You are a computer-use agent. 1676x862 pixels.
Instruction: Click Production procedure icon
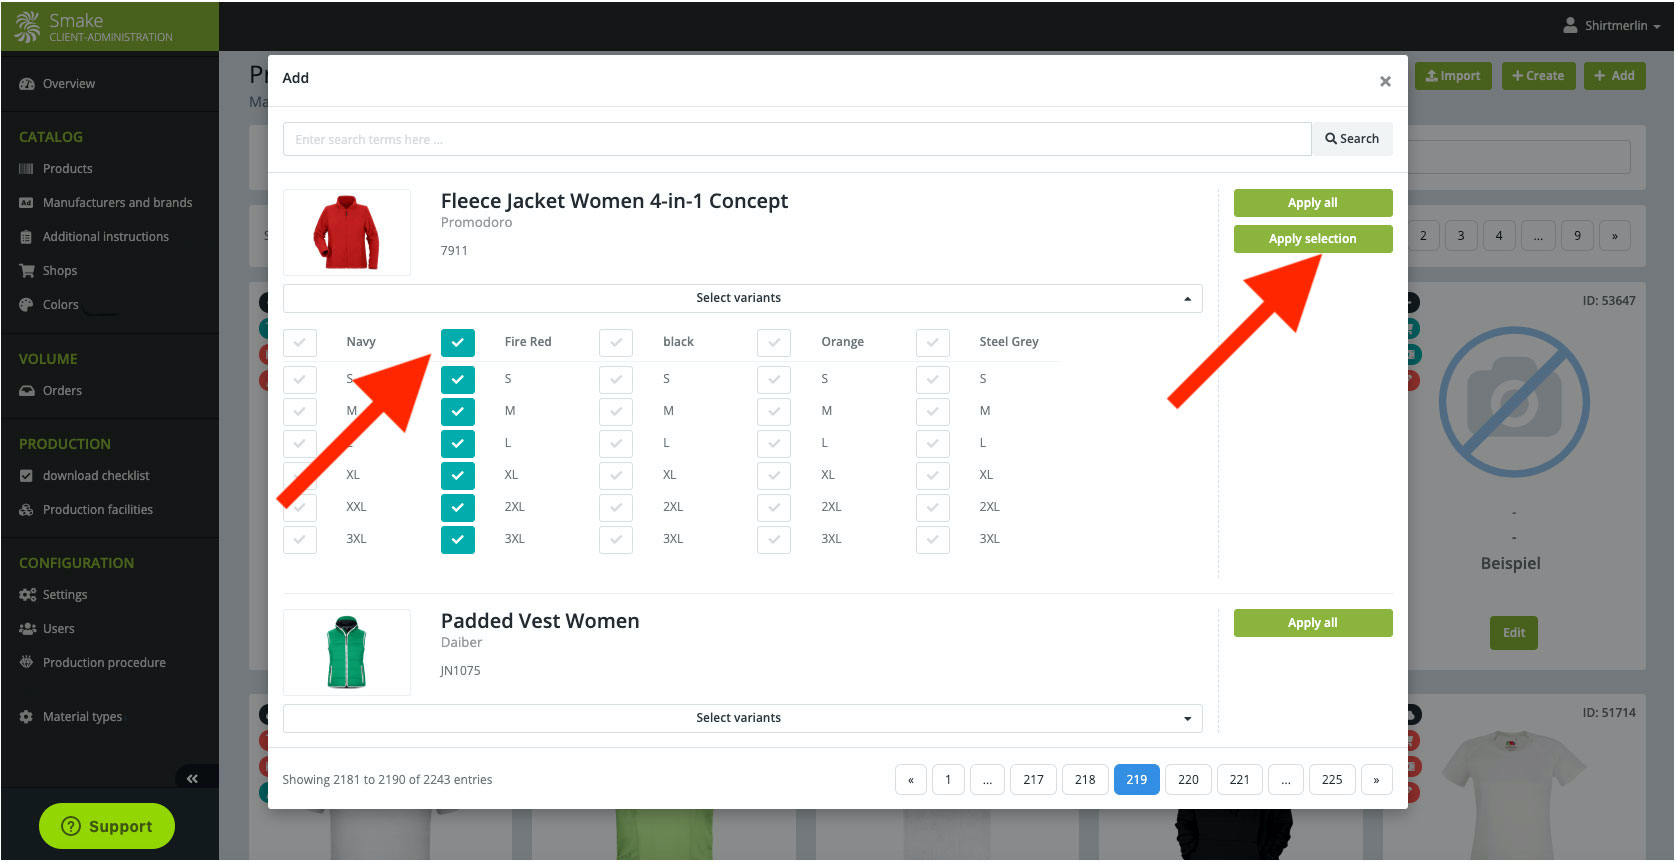click(x=27, y=662)
